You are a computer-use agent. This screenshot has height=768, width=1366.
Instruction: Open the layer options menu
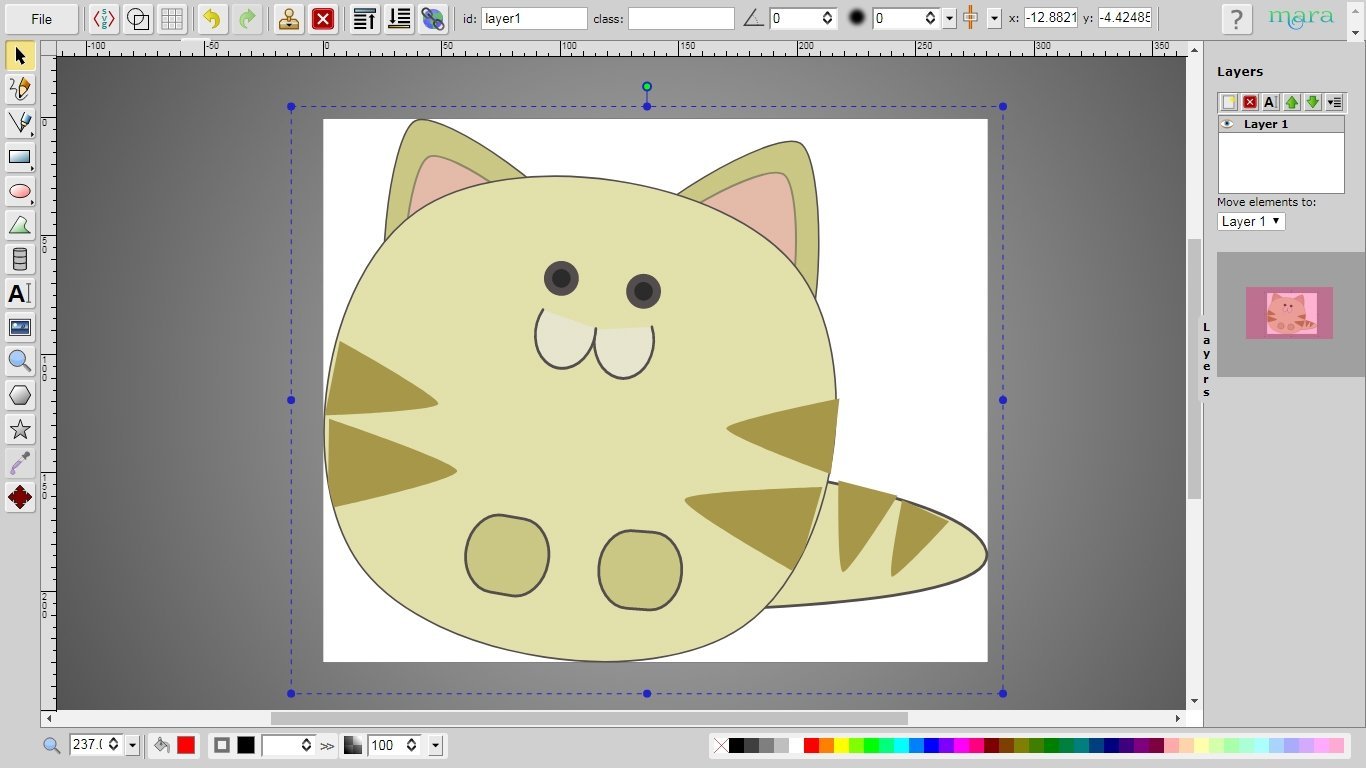(1334, 102)
